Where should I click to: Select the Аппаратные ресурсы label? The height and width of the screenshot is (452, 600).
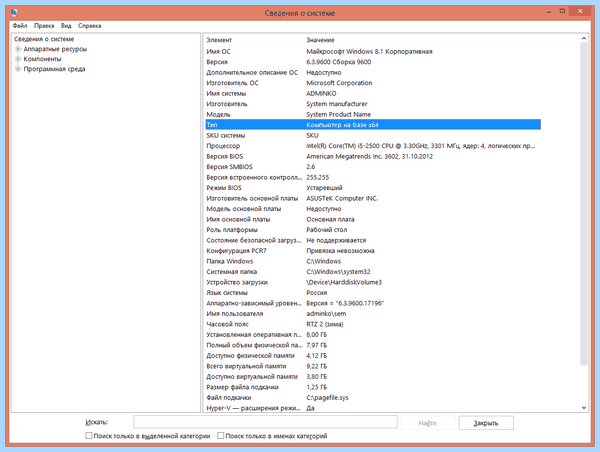click(x=55, y=49)
